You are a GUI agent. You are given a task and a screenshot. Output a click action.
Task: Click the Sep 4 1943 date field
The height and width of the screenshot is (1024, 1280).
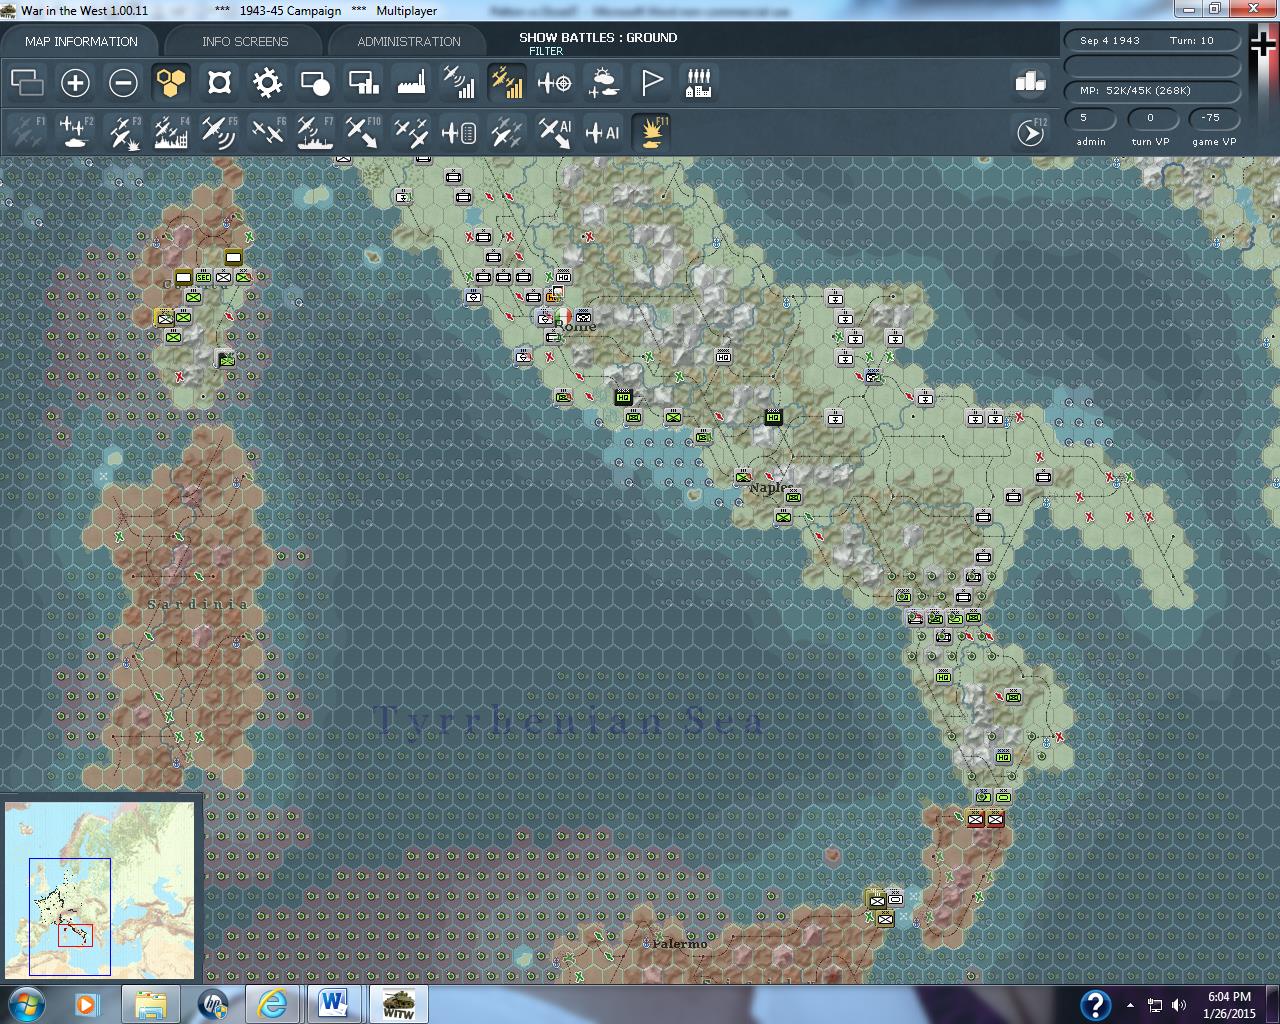[x=1110, y=41]
